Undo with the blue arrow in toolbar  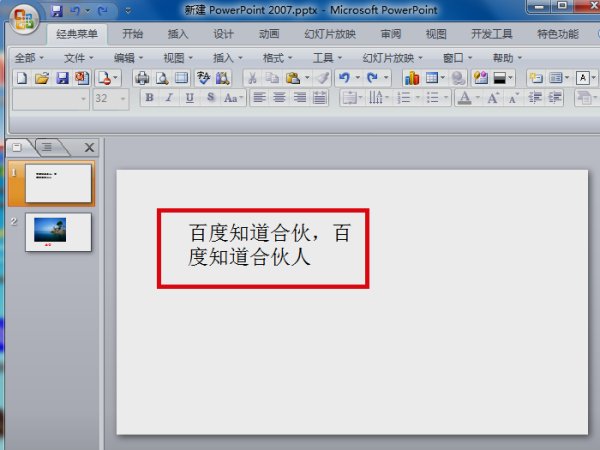[344, 78]
